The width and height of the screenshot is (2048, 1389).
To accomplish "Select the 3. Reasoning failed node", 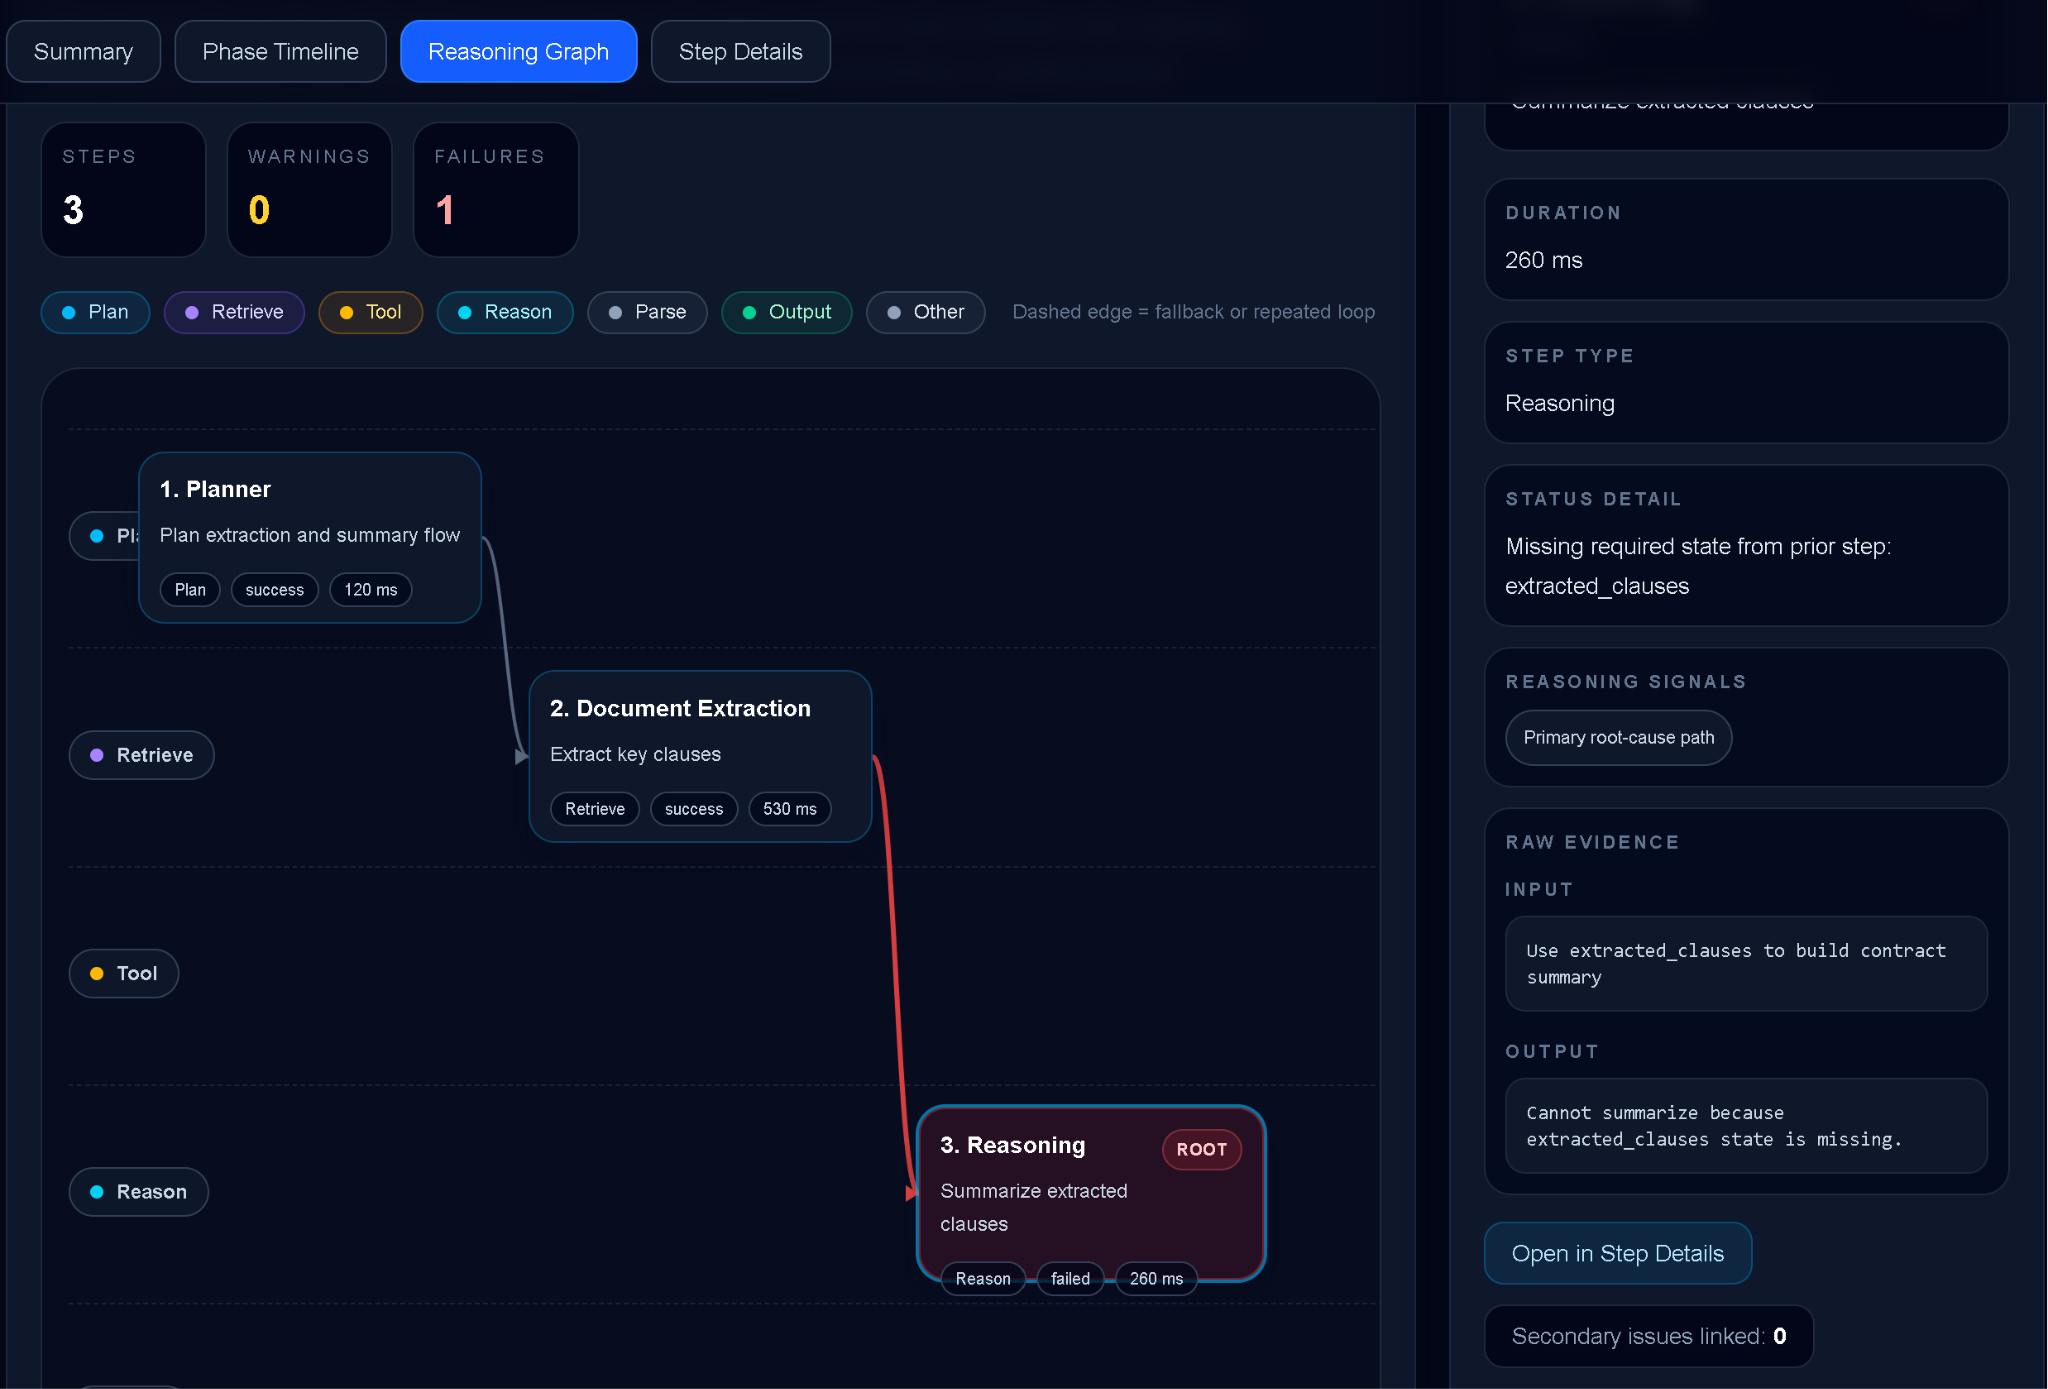I will click(1091, 1193).
